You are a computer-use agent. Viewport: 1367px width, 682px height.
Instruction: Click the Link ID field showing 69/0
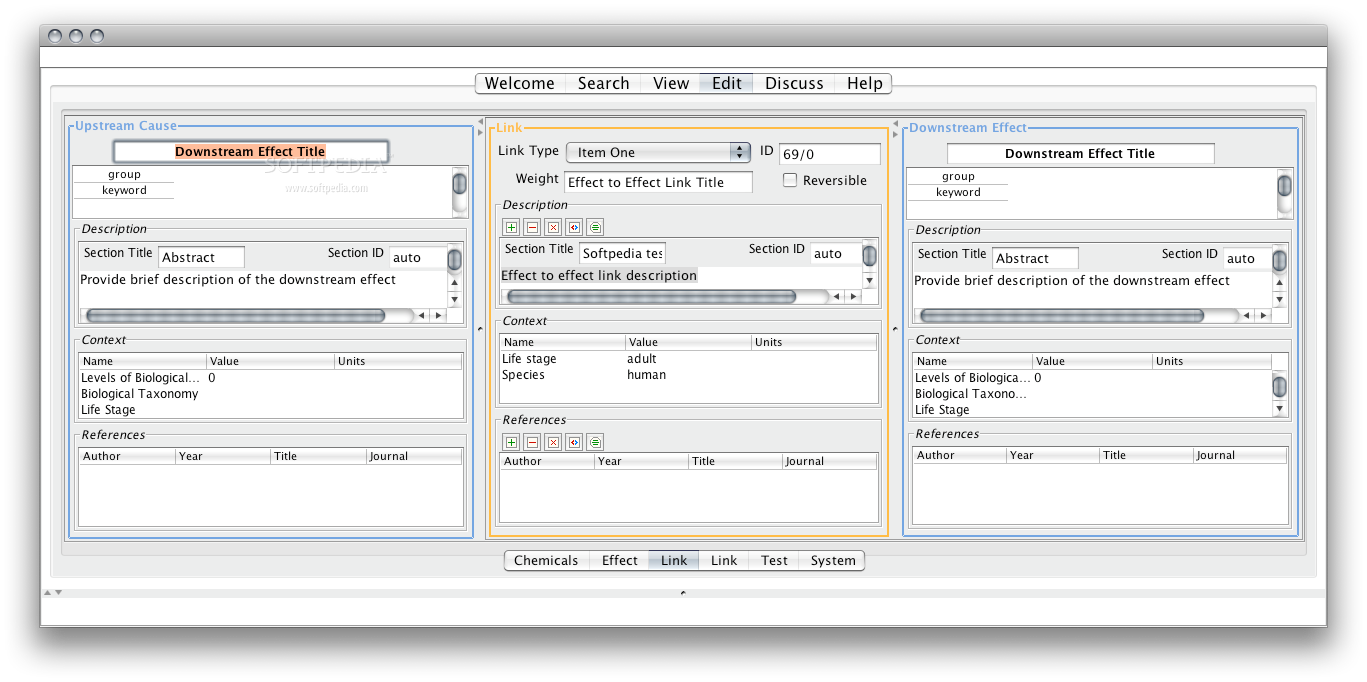pyautogui.click(x=830, y=154)
